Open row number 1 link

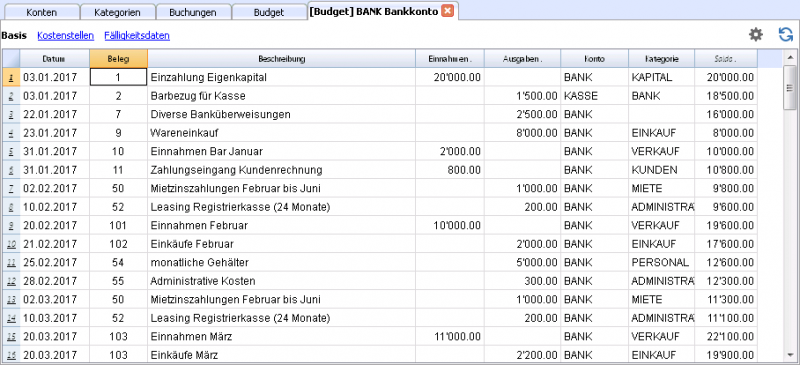click(x=11, y=78)
